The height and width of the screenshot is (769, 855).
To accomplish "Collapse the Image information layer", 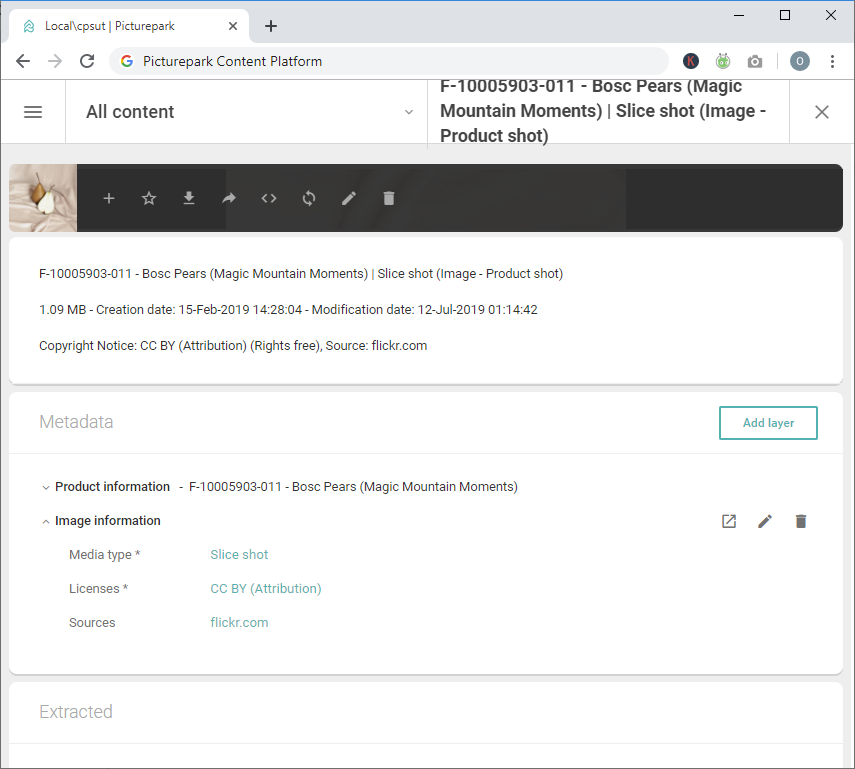I will tap(46, 521).
